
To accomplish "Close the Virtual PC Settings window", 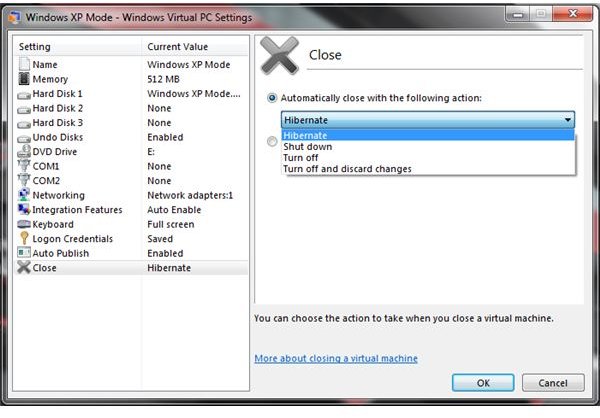I will point(572,14).
